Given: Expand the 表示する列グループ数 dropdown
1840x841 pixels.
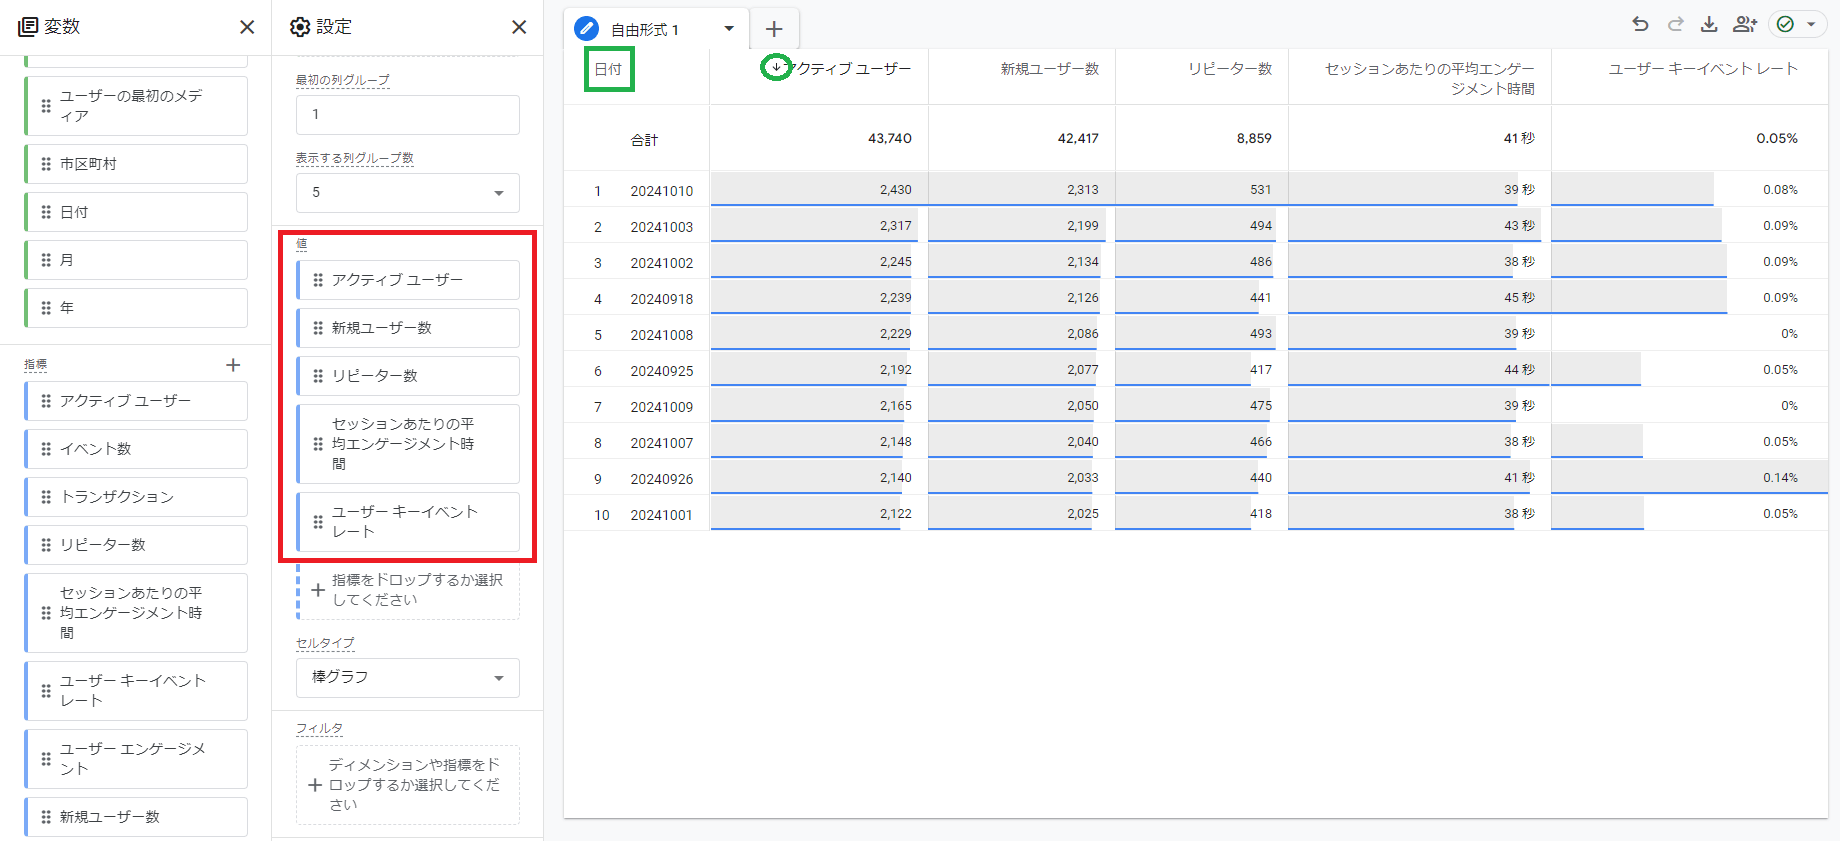Looking at the screenshot, I should click(408, 193).
